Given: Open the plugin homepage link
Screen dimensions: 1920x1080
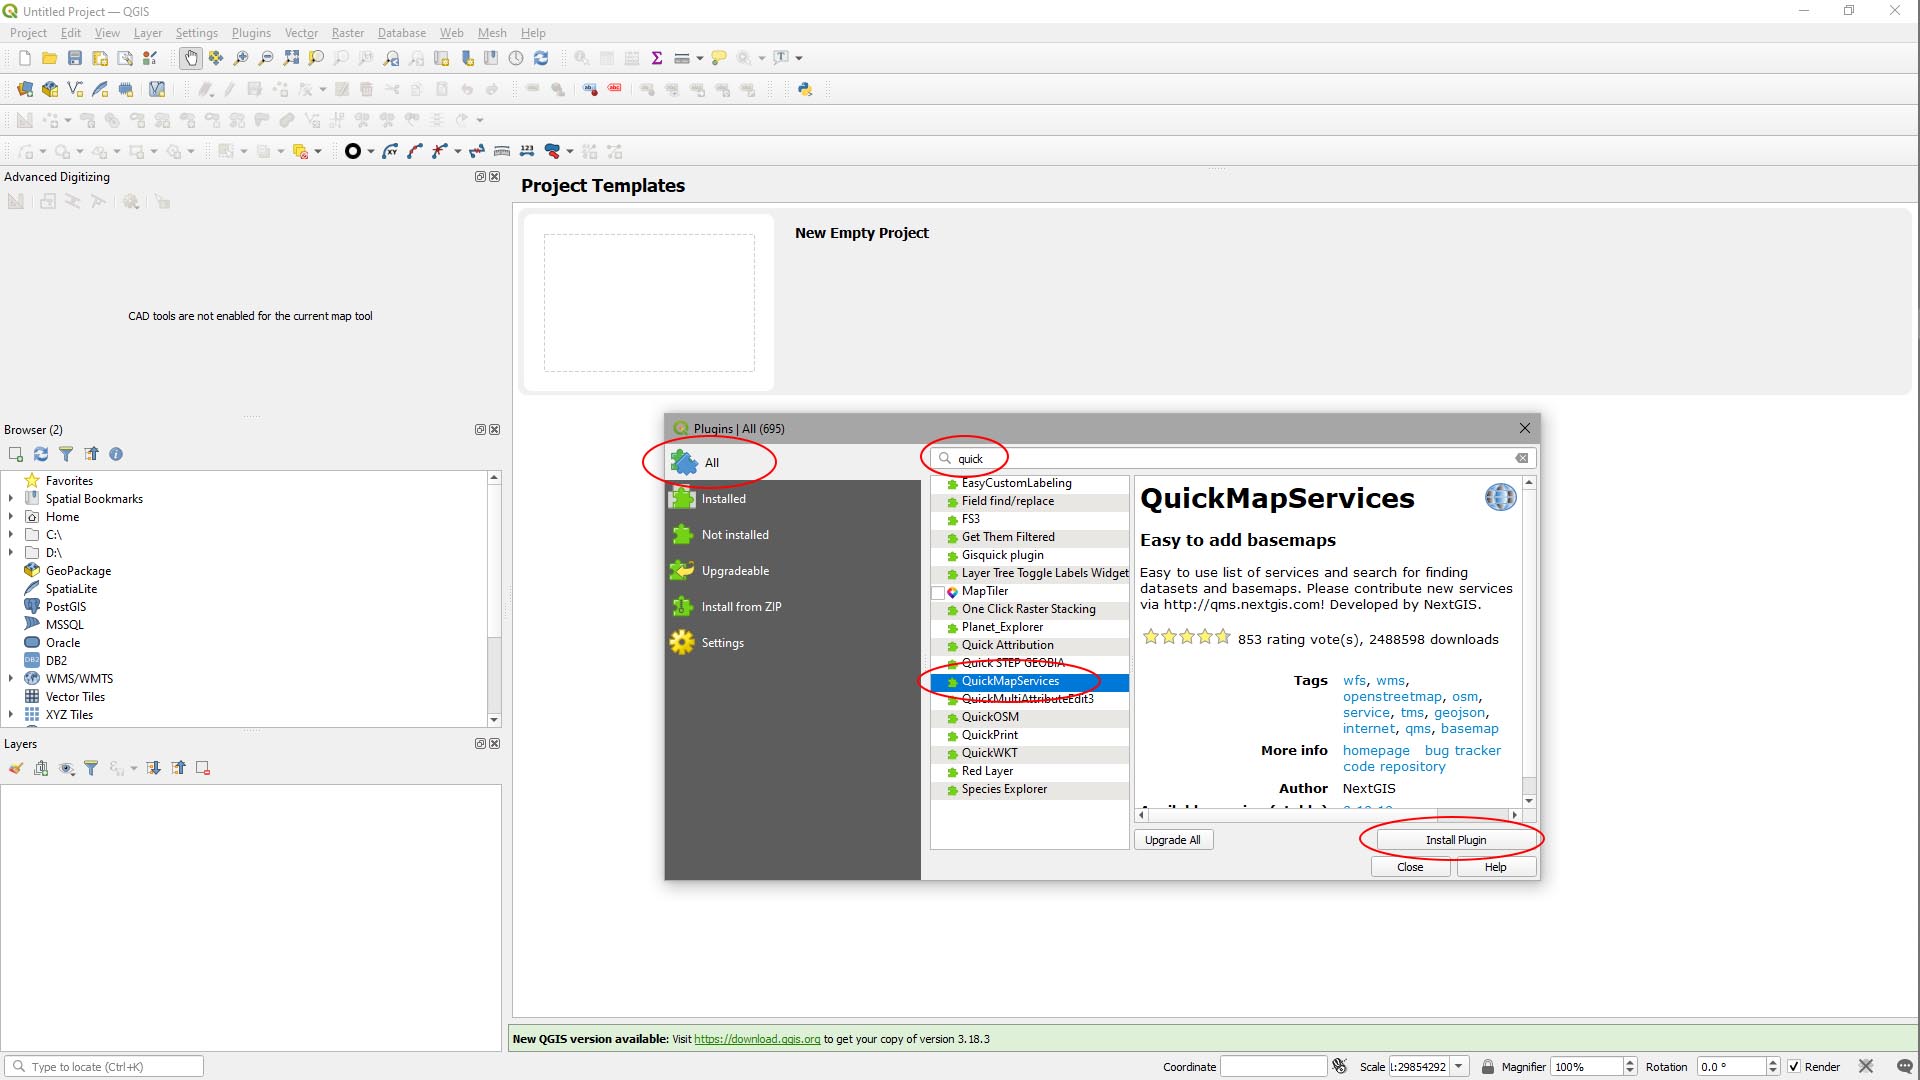Looking at the screenshot, I should (1376, 750).
